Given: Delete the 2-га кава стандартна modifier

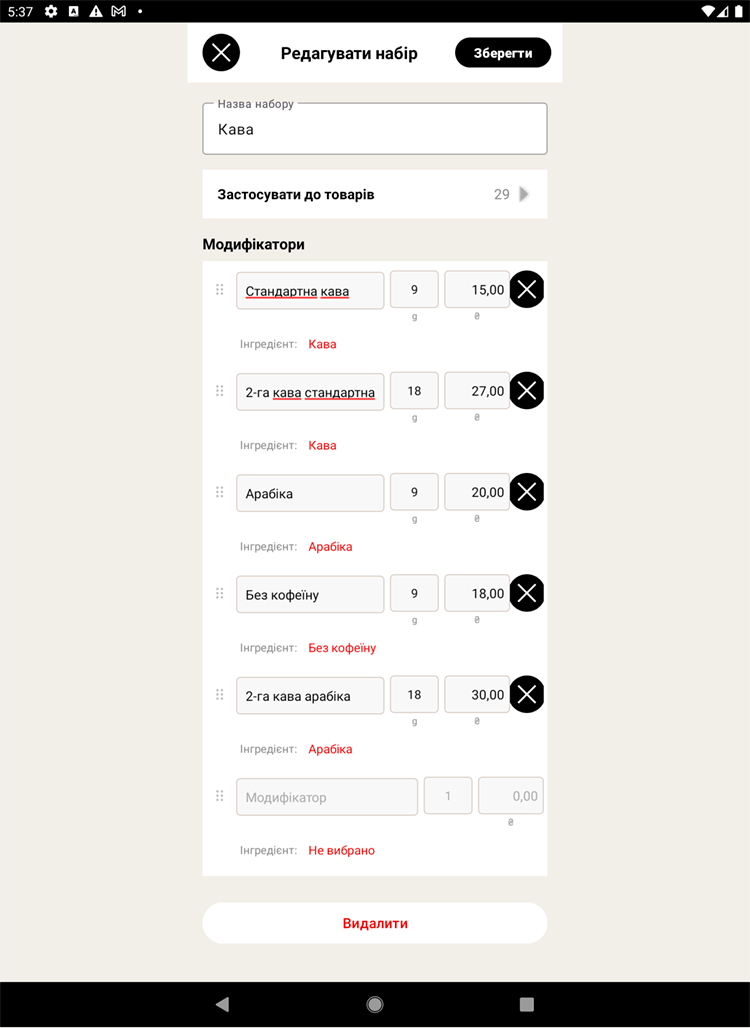Looking at the screenshot, I should coord(527,391).
